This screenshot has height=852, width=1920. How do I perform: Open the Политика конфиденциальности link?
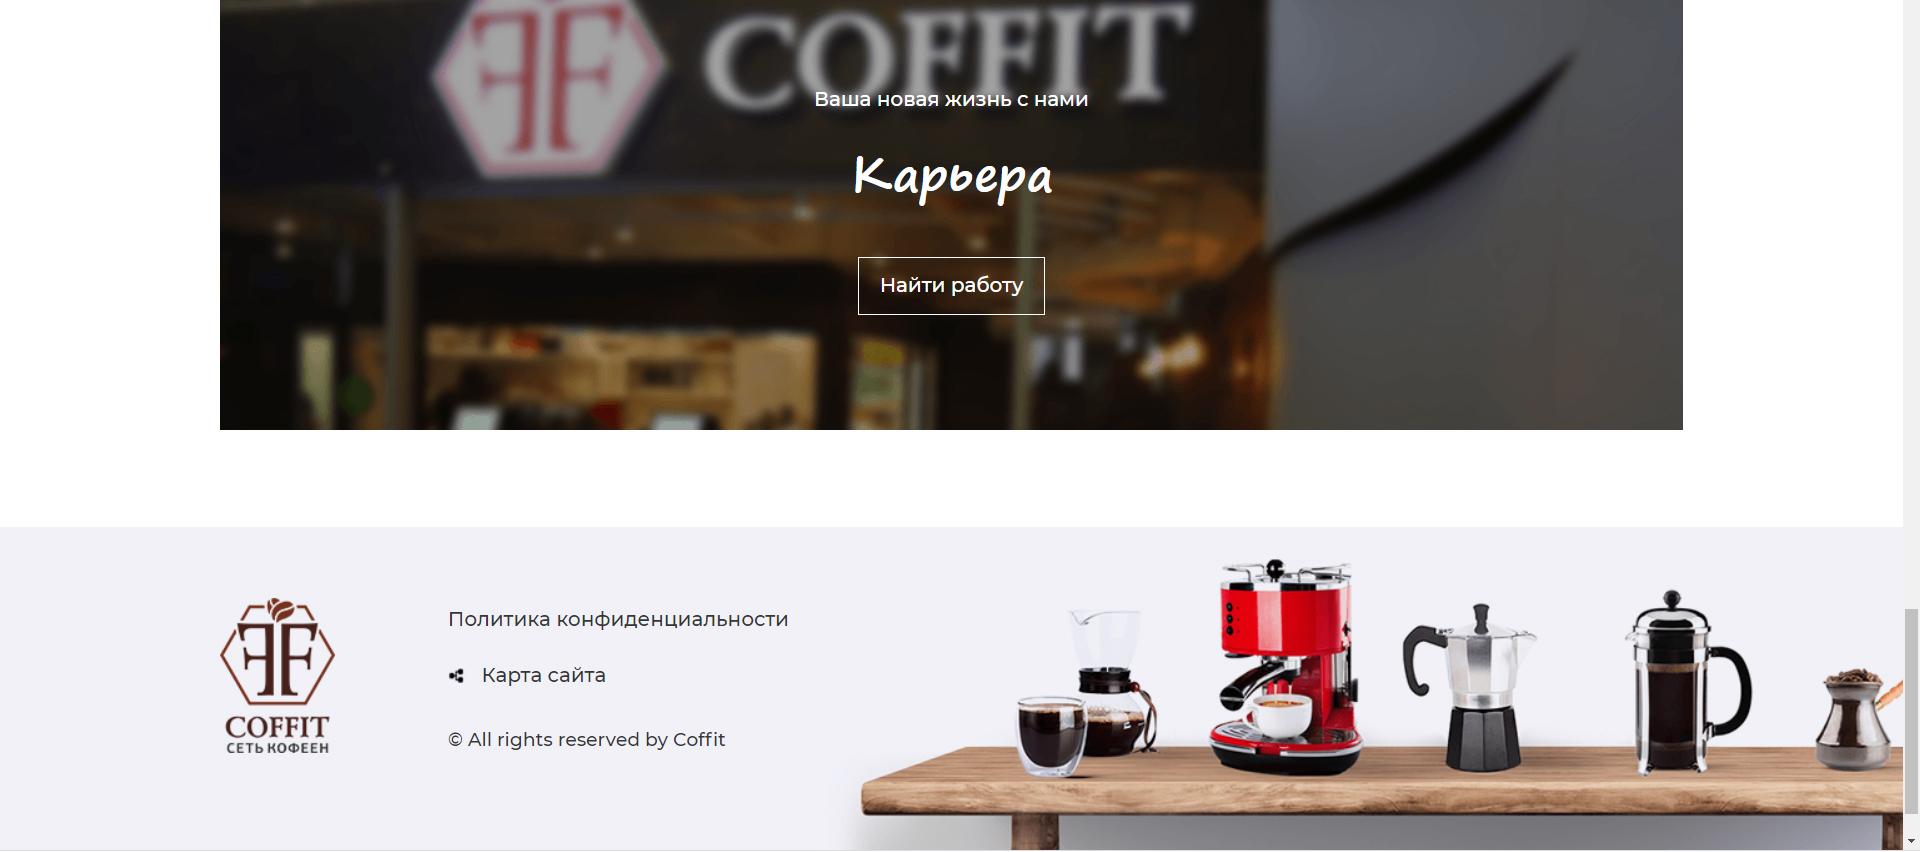618,619
